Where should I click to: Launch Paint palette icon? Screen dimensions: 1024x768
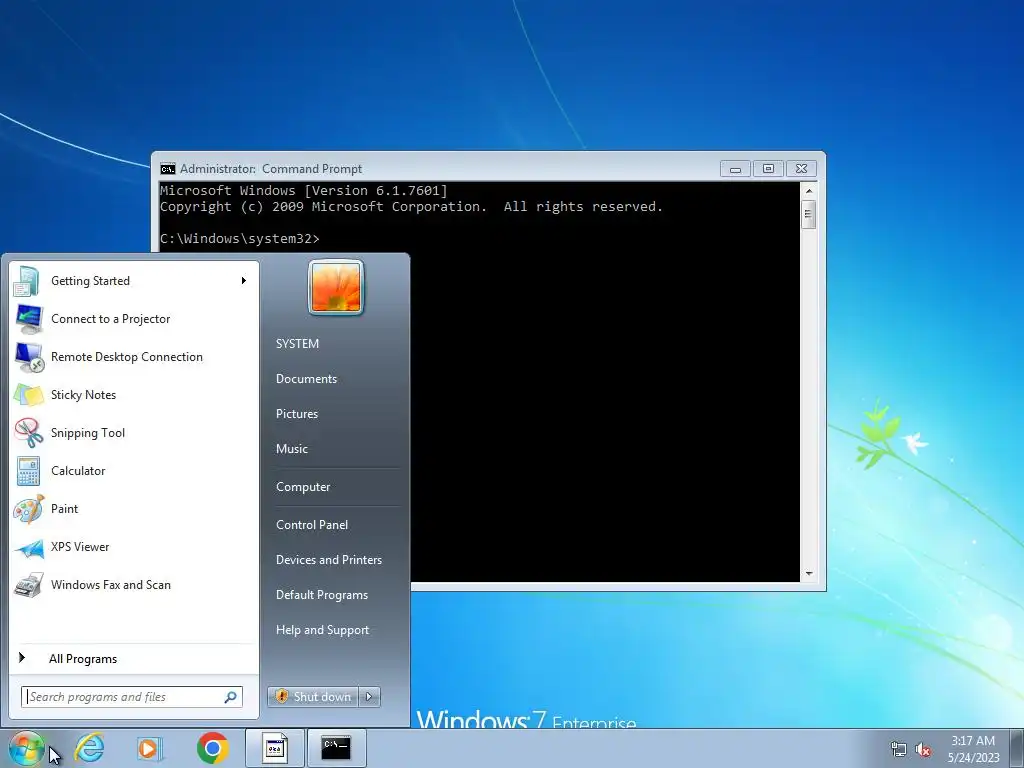(x=29, y=509)
